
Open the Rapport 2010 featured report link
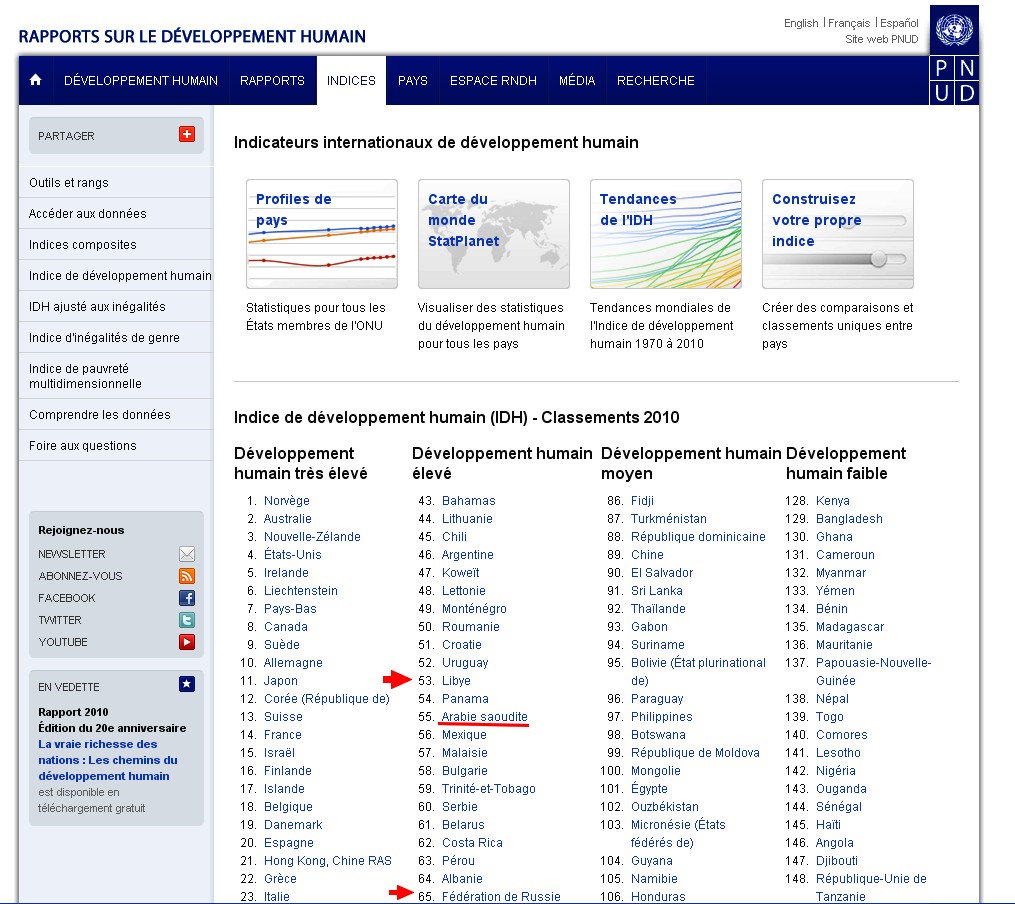coord(108,760)
